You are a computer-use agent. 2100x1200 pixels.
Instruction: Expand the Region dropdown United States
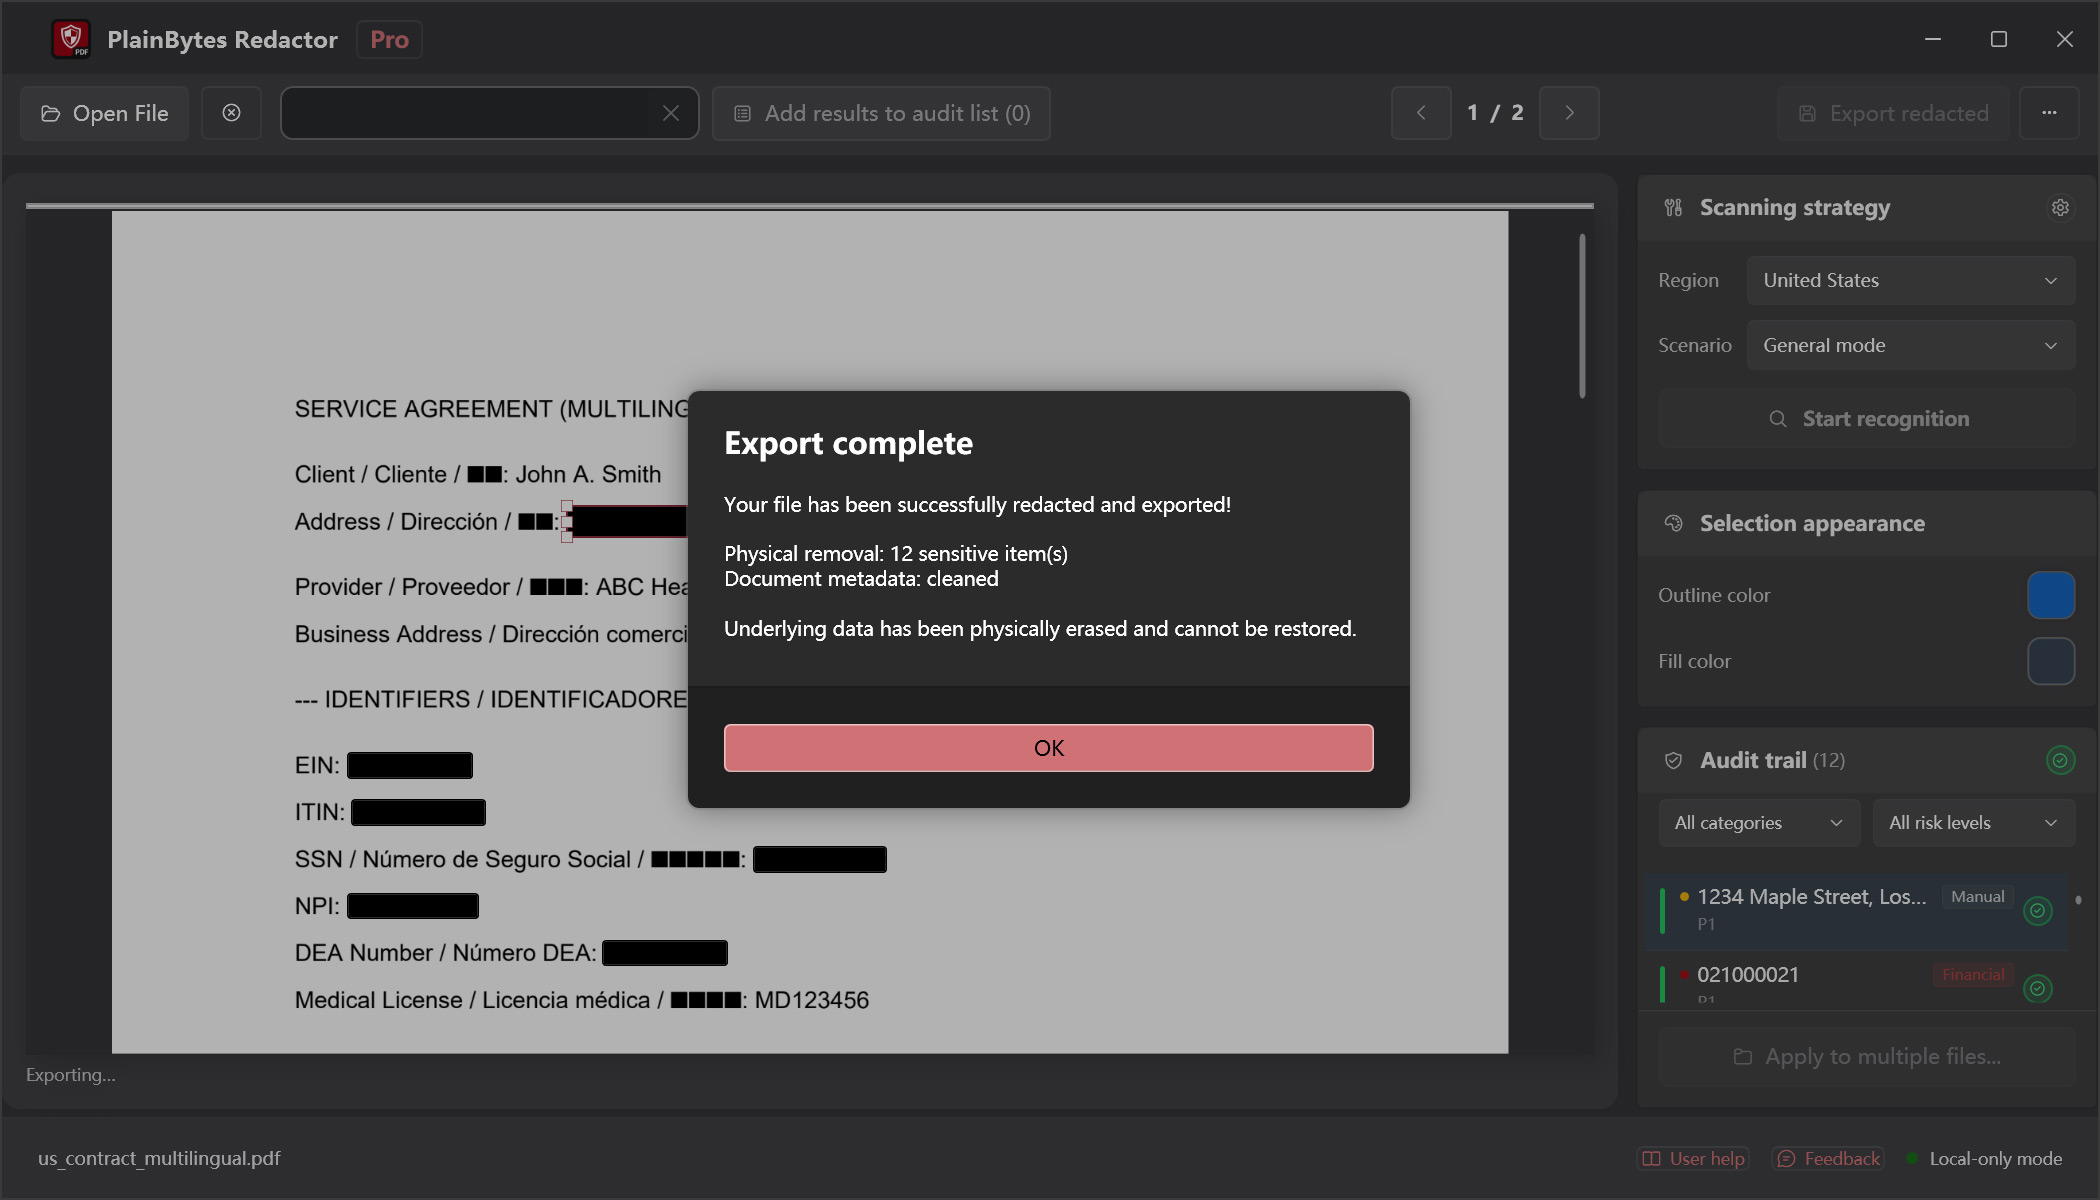pos(1910,280)
